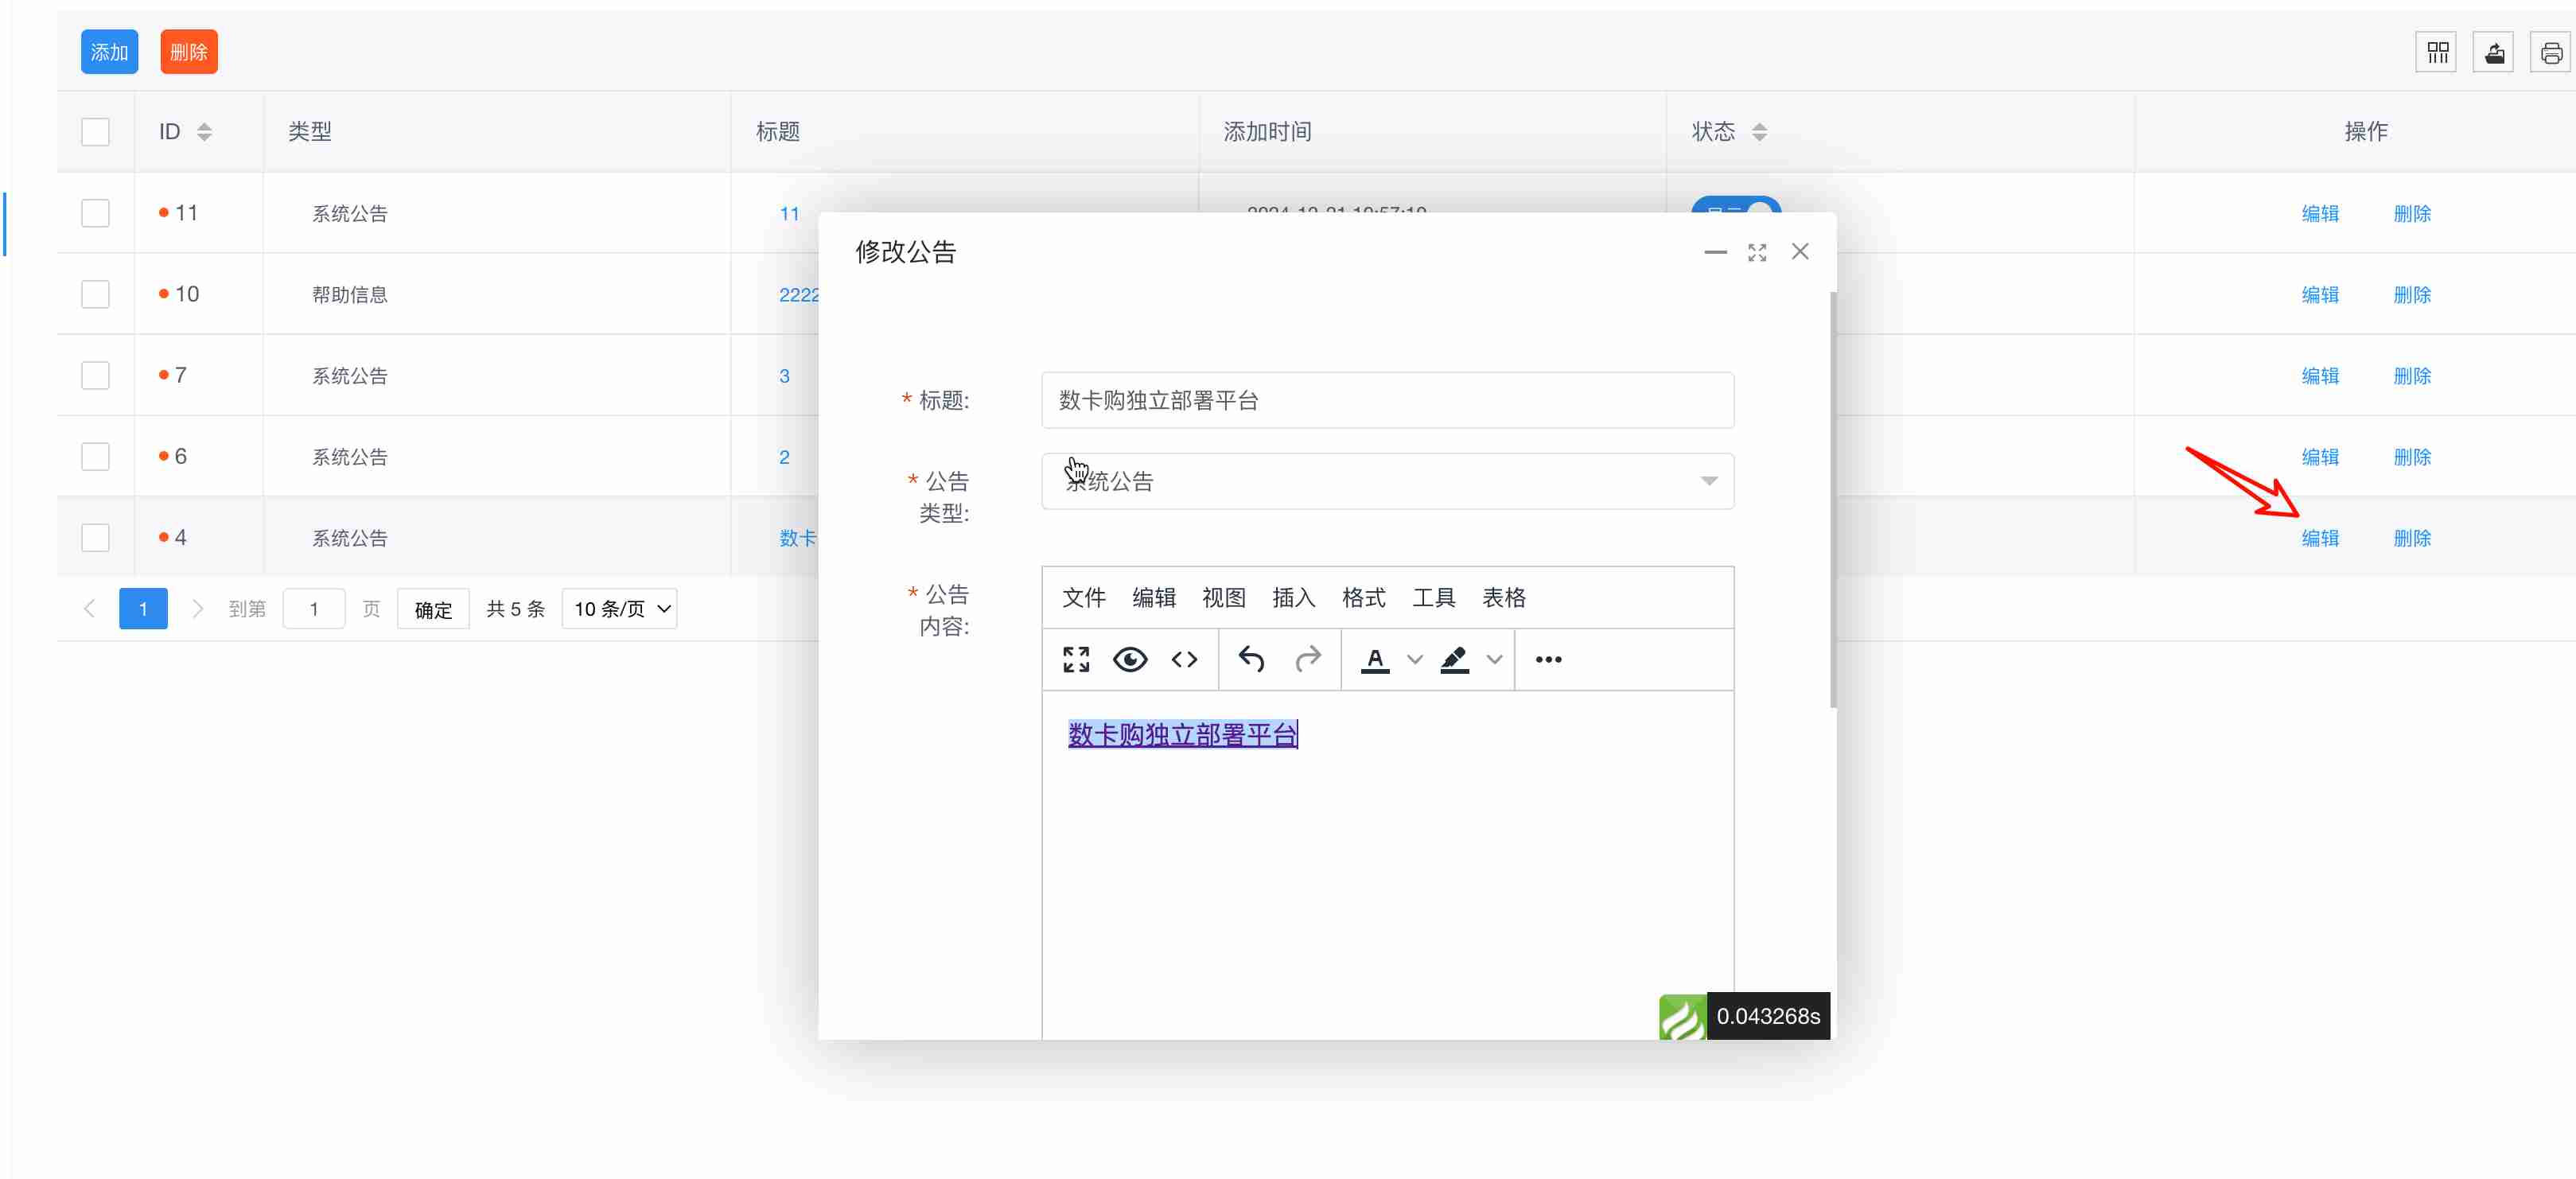Open the column filter grid icon
This screenshot has width=2576, height=1179.
tap(2437, 53)
